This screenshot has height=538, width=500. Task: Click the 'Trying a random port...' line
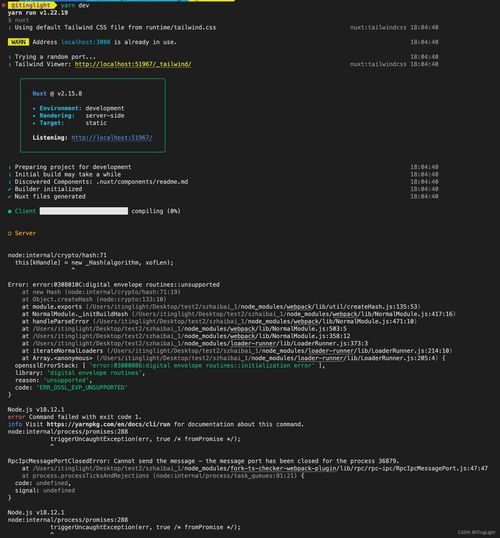55,57
